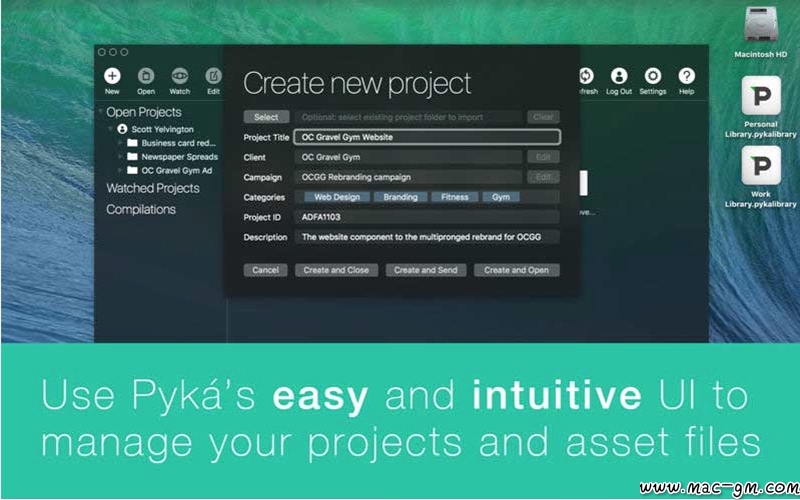Click the Campaign field OCGG Rebranding campaign

pyautogui.click(x=408, y=177)
